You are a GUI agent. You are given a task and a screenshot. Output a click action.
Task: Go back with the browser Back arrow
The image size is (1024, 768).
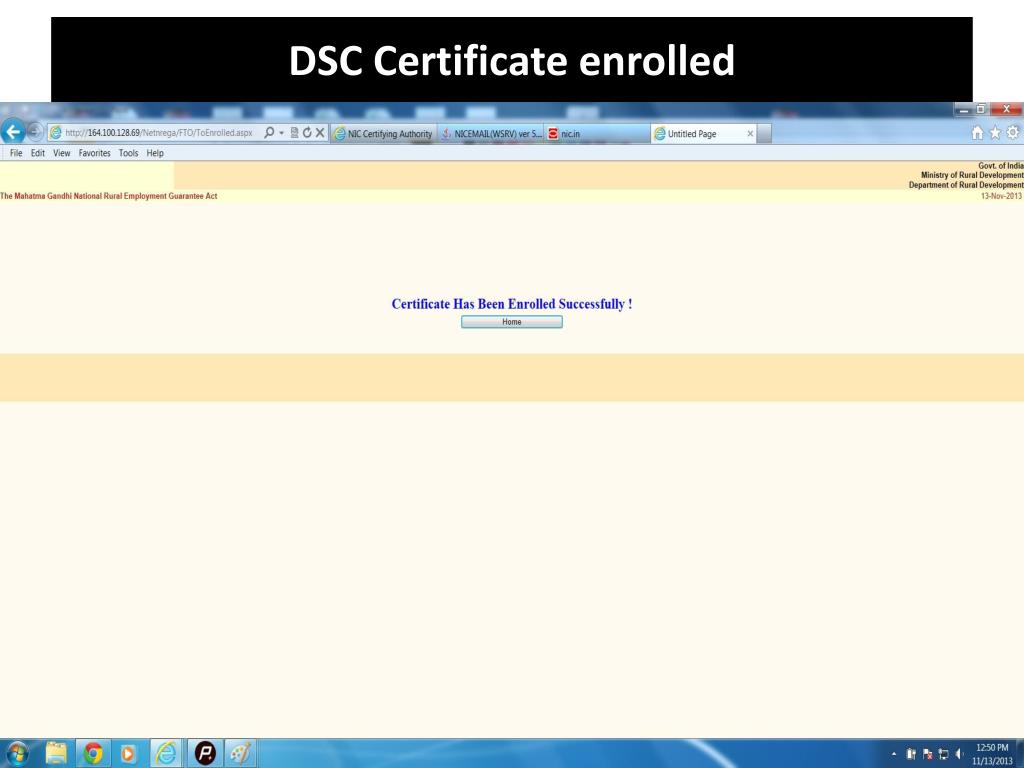(13, 132)
